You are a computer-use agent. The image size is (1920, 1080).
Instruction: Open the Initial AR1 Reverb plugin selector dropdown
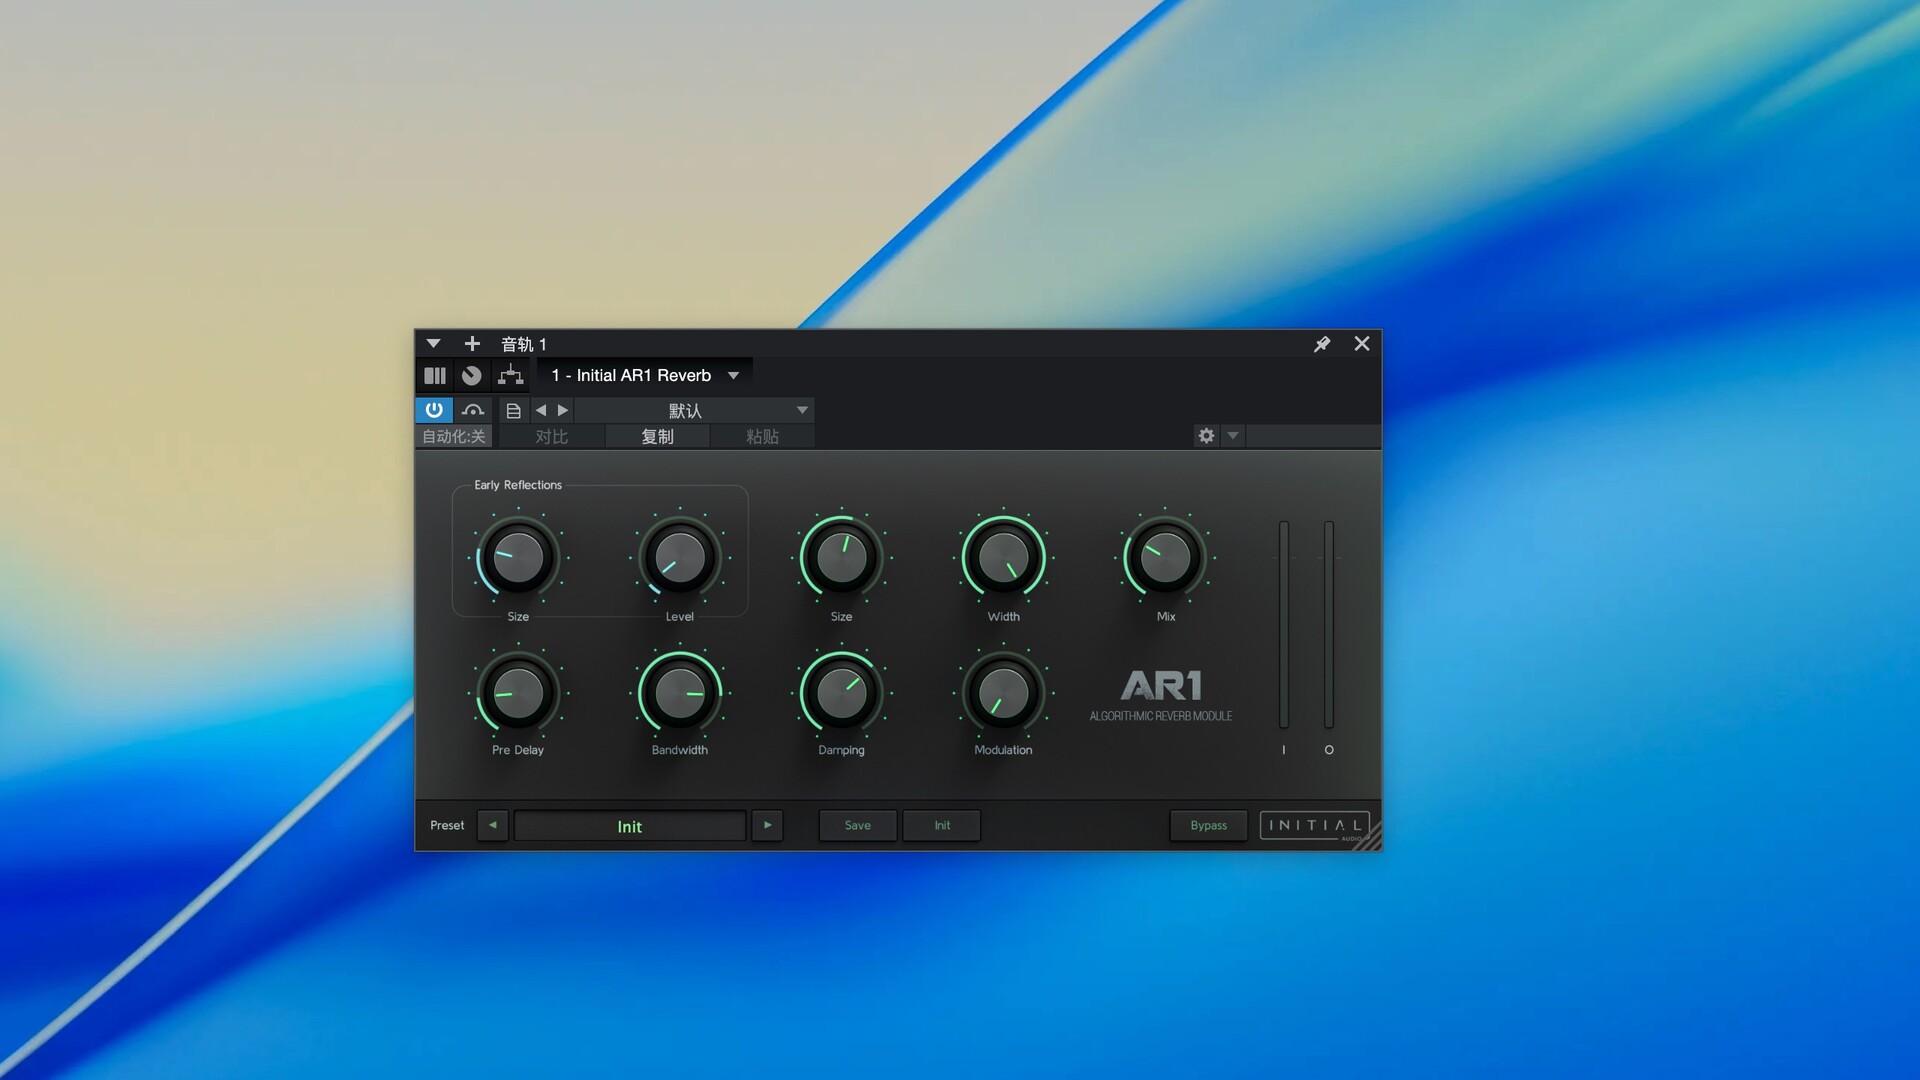point(645,376)
